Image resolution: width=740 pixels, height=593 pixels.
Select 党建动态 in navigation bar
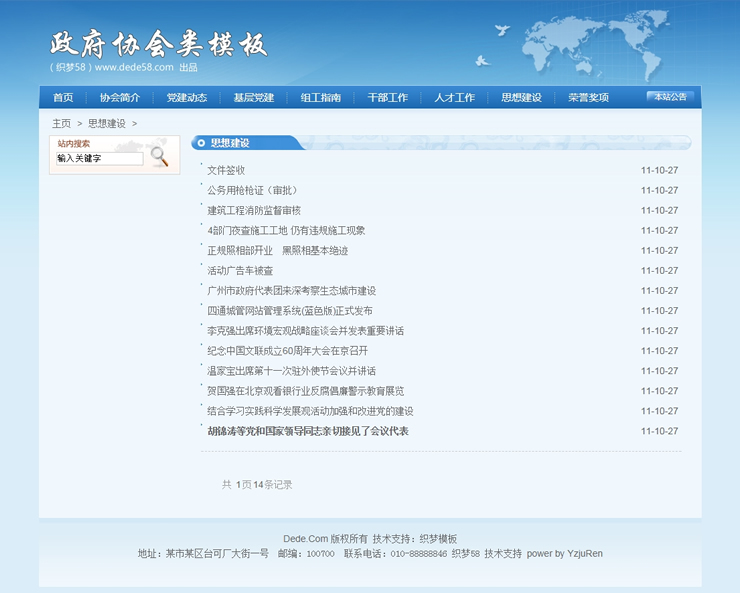[x=187, y=98]
